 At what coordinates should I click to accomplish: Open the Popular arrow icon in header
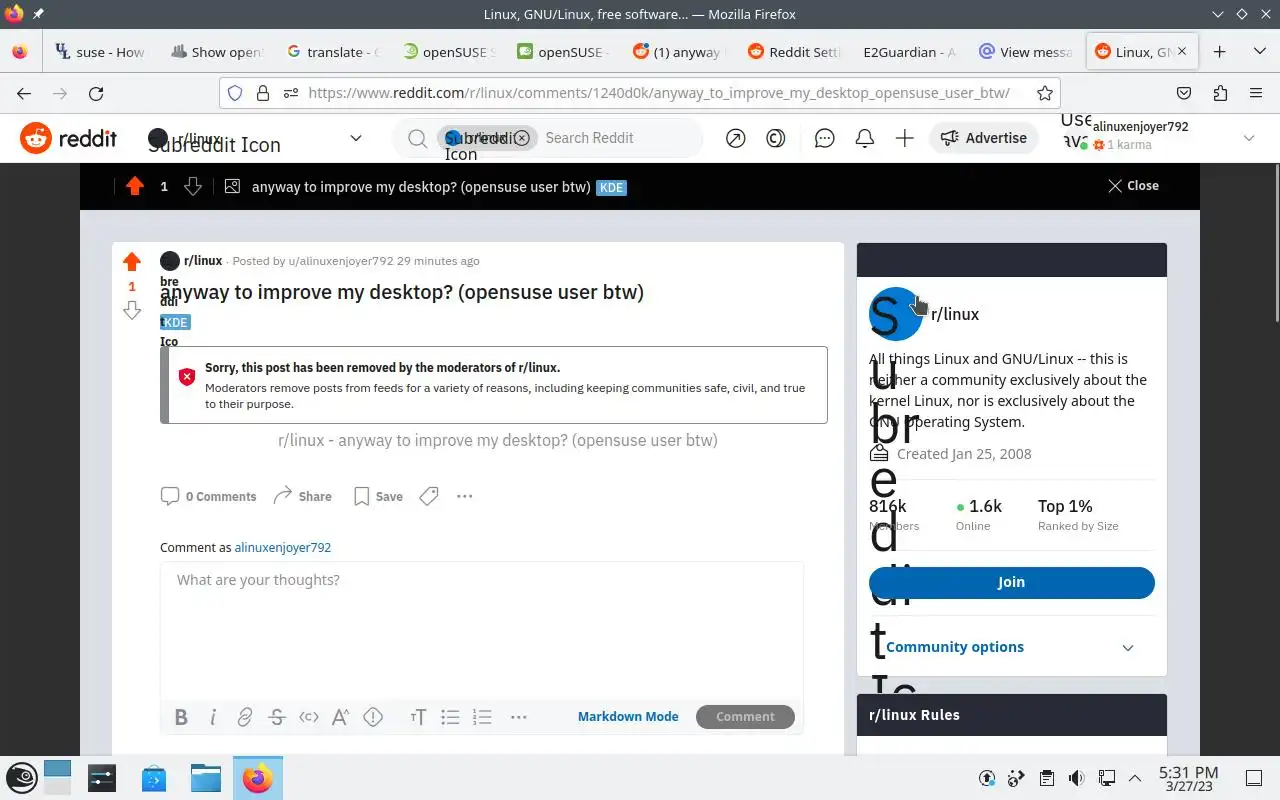[736, 138]
